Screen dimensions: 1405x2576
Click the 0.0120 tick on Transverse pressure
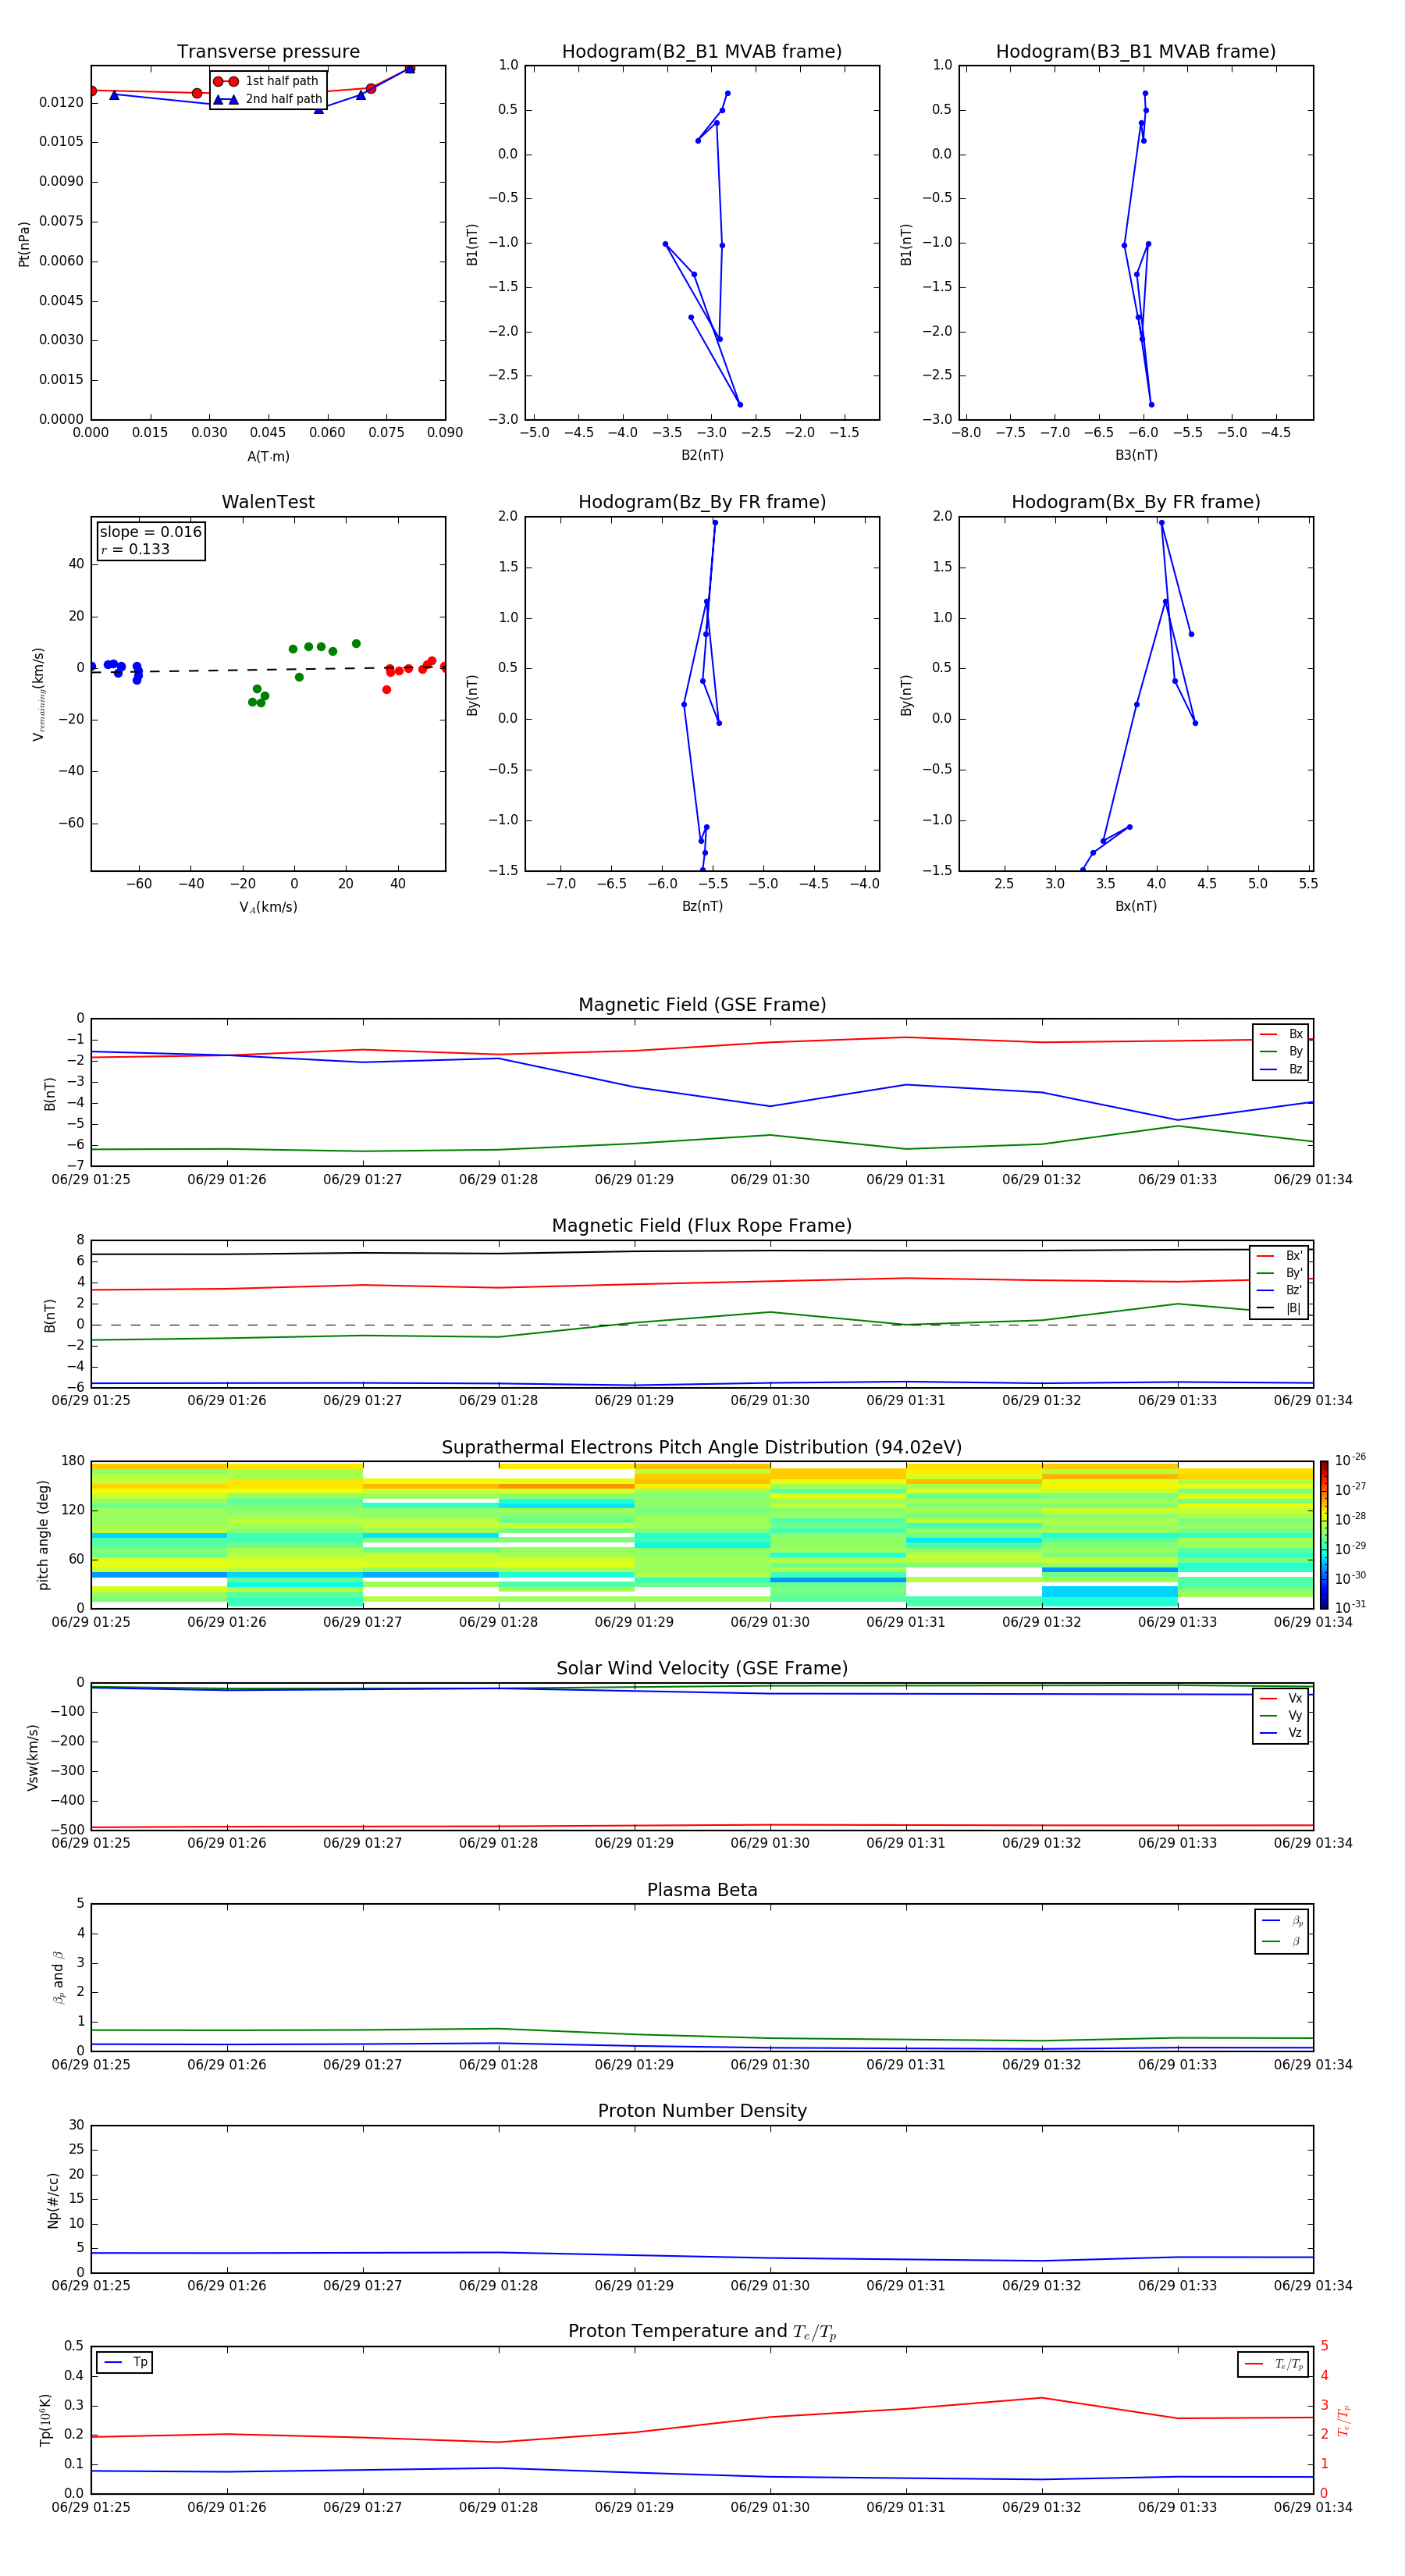[x=61, y=102]
